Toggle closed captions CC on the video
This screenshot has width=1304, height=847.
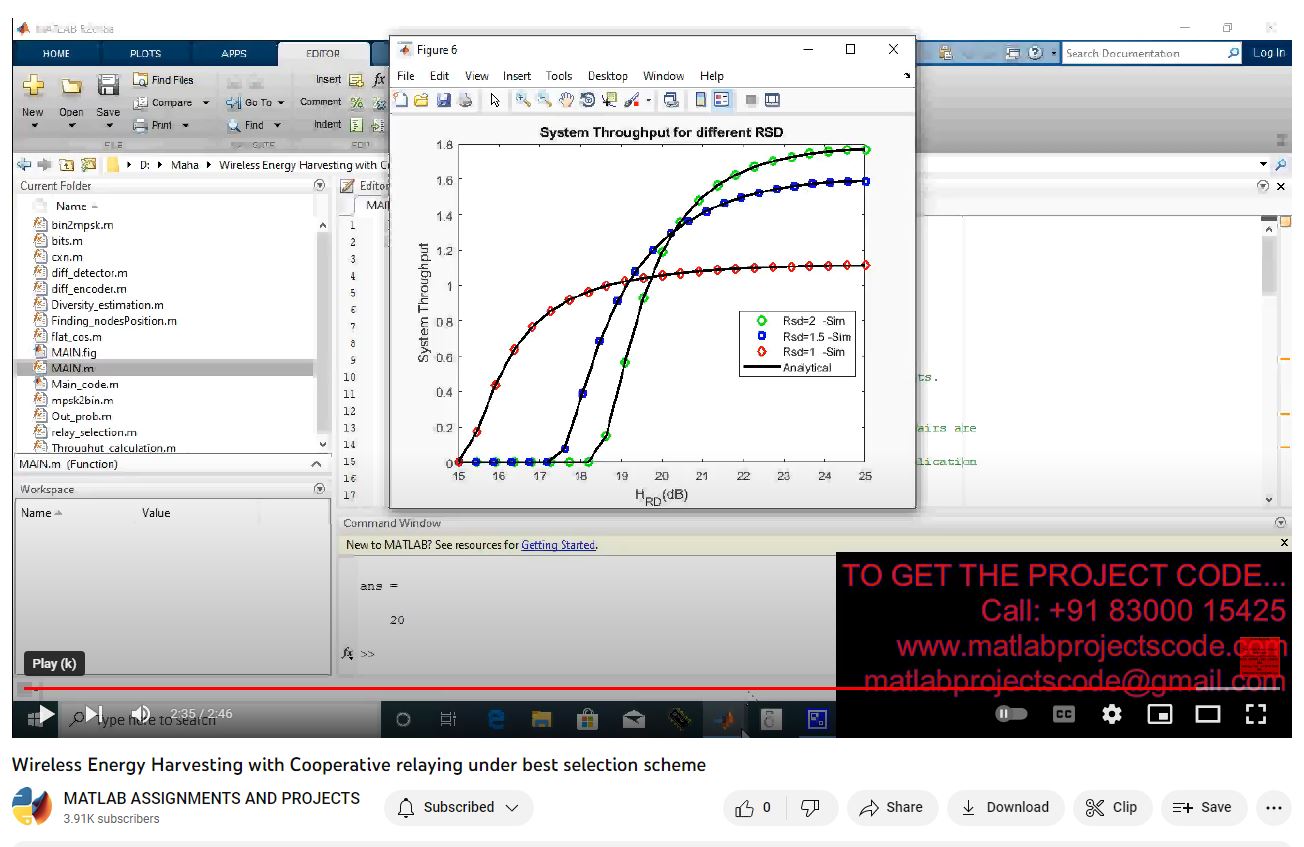coord(1064,714)
